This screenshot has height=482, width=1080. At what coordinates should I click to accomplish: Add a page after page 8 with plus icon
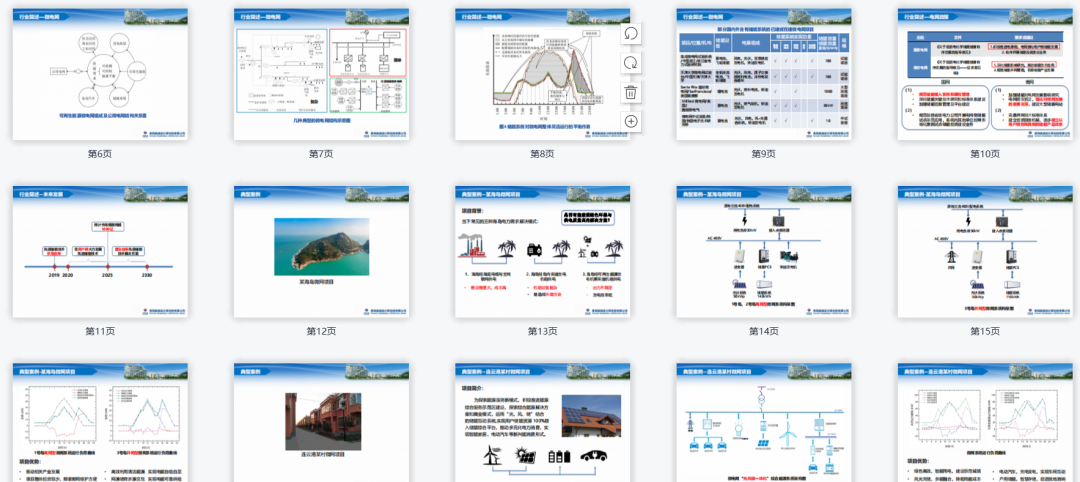tap(631, 121)
